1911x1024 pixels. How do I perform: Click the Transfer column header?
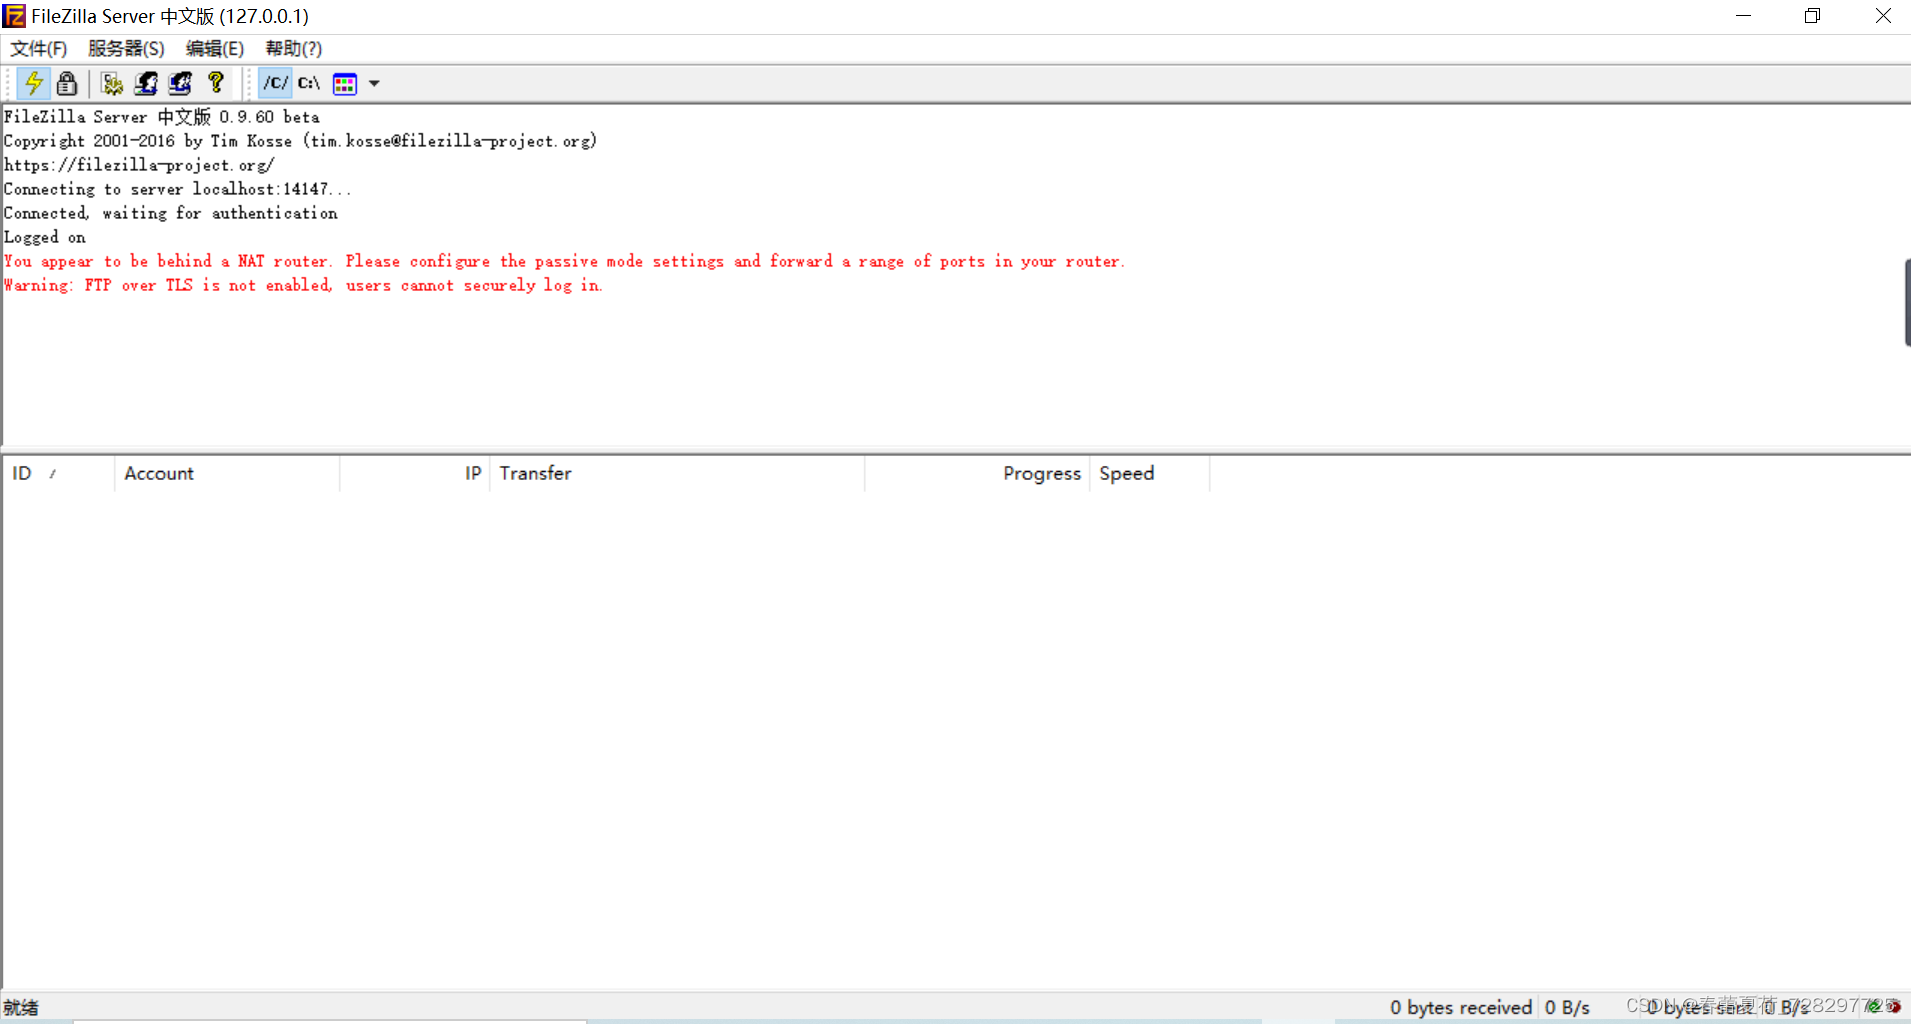677,474
